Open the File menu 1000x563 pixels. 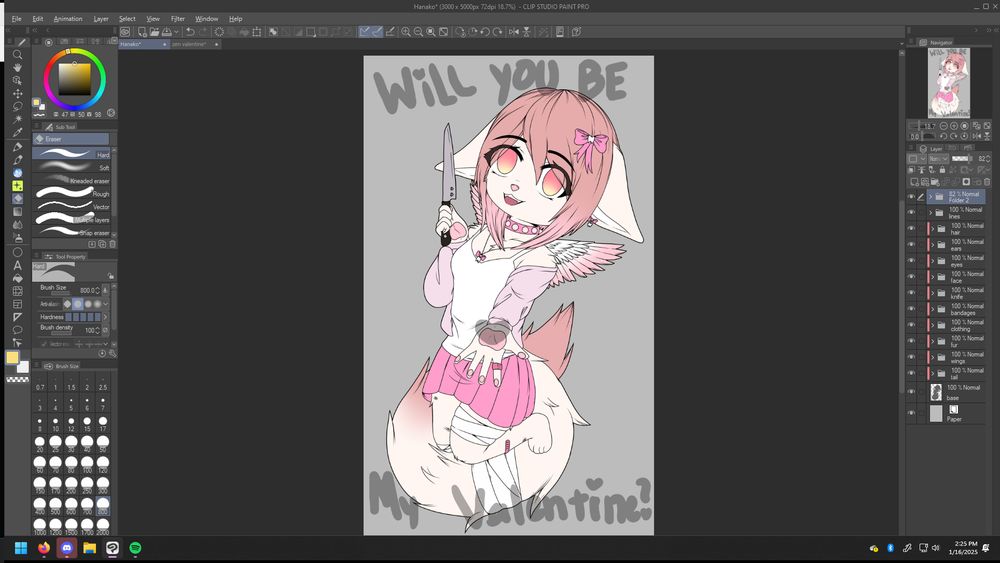17,19
